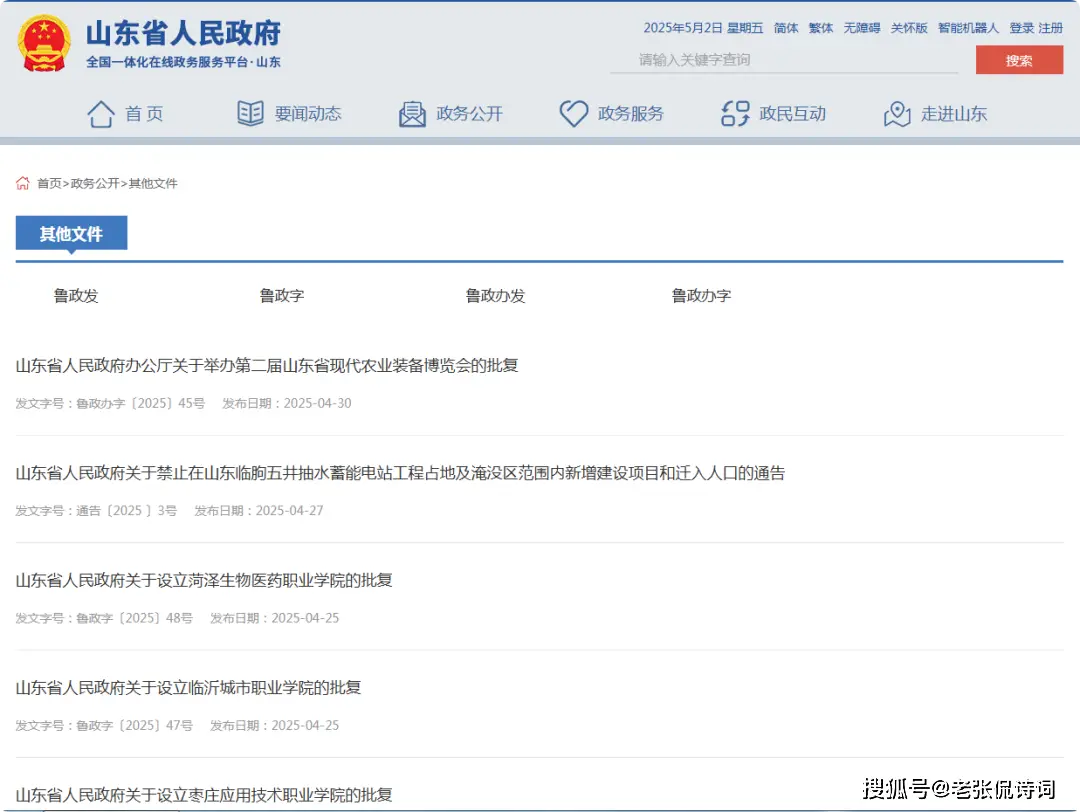Click the 山东省人民政府 site title
1080x812 pixels.
coord(183,33)
